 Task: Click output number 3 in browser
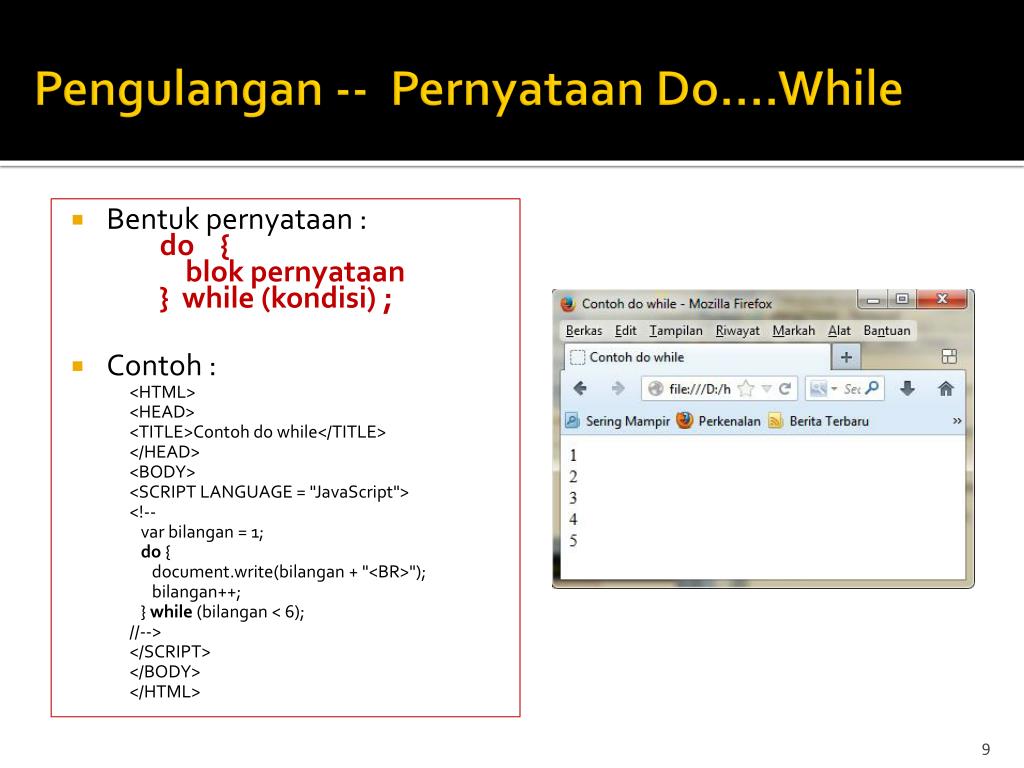click(573, 498)
